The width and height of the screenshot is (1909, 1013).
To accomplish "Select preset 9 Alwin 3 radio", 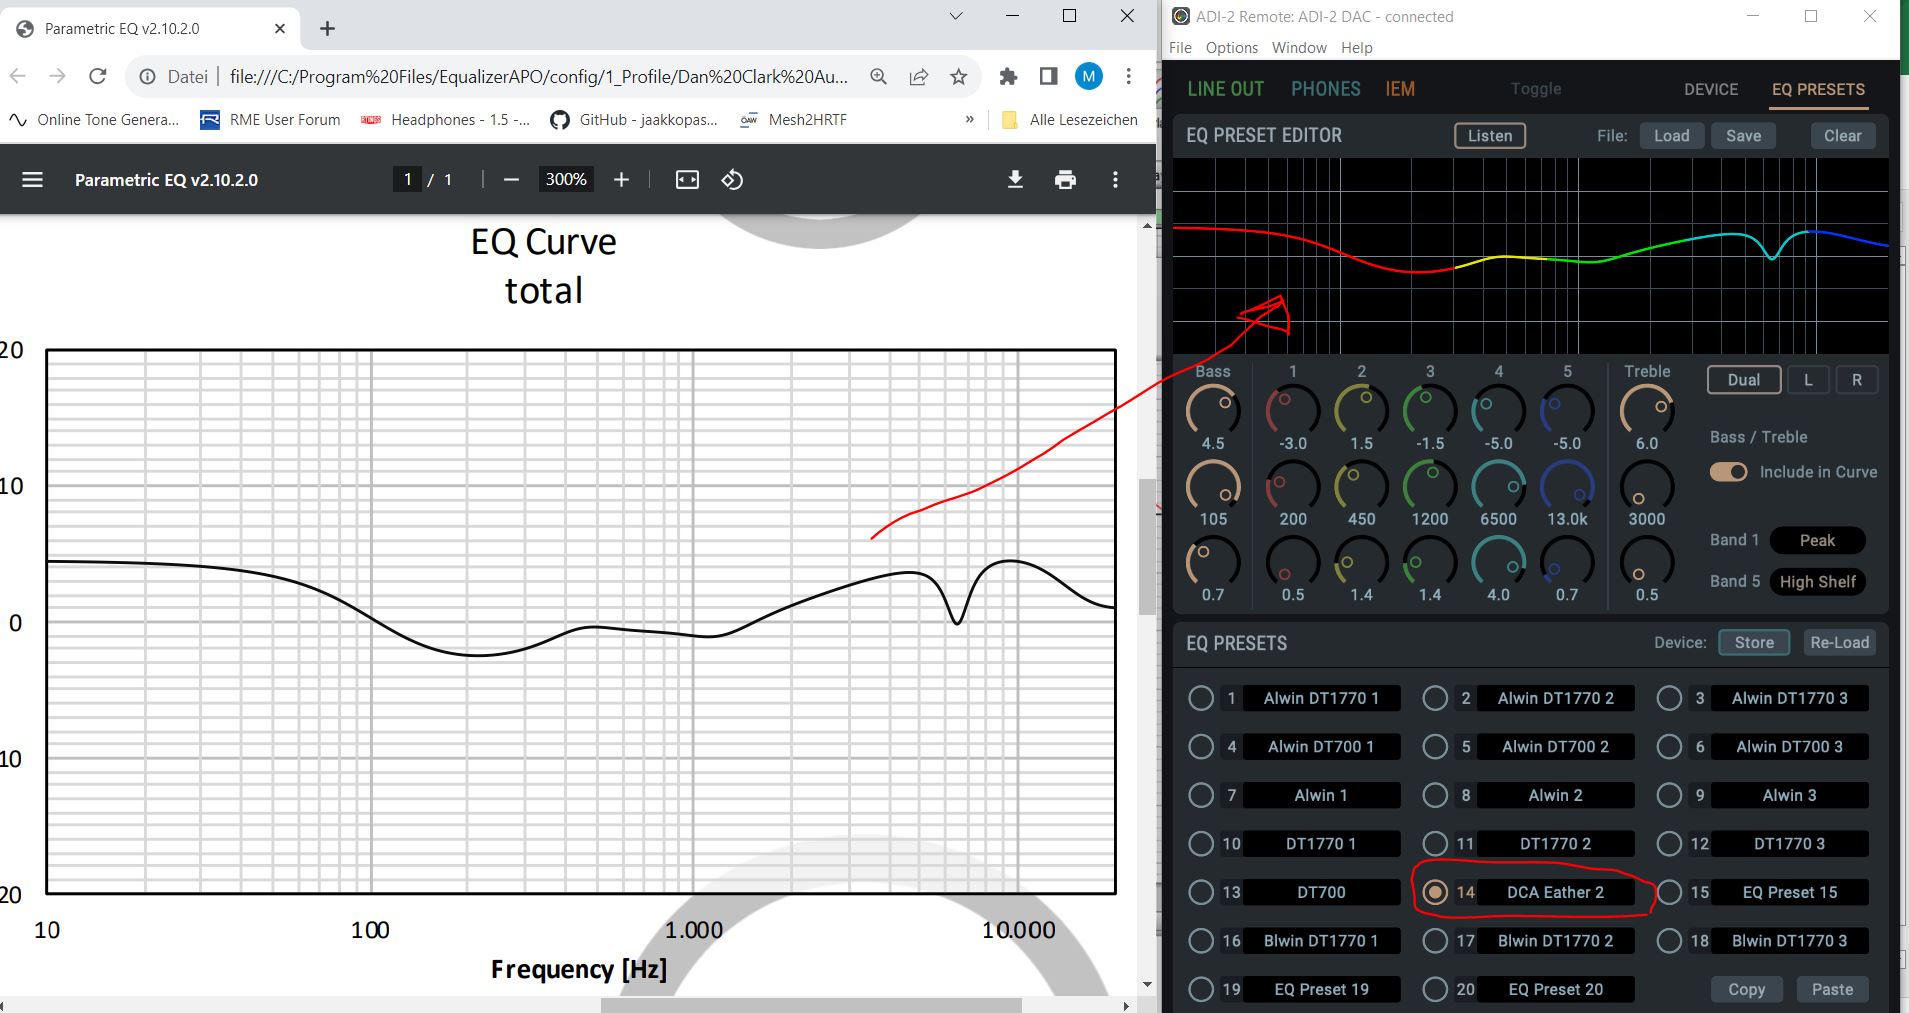I will pos(1669,795).
